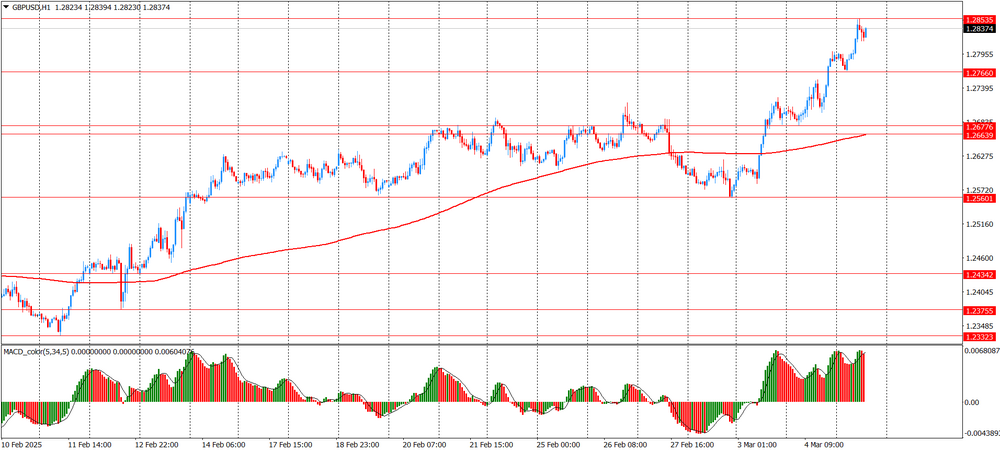This screenshot has width=1000, height=452.
Task: Click the 26 Feb 08:00 time label
Action: point(627,444)
